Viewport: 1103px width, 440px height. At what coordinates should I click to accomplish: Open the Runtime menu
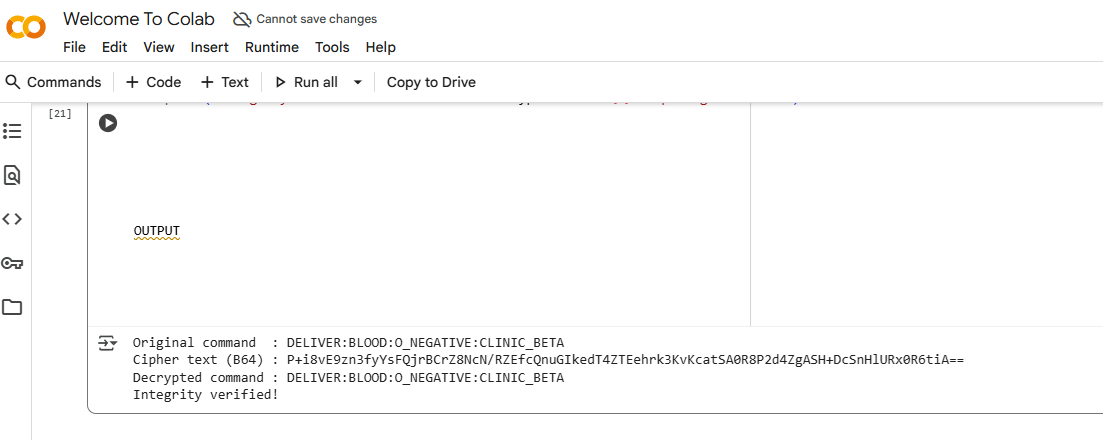tap(271, 47)
